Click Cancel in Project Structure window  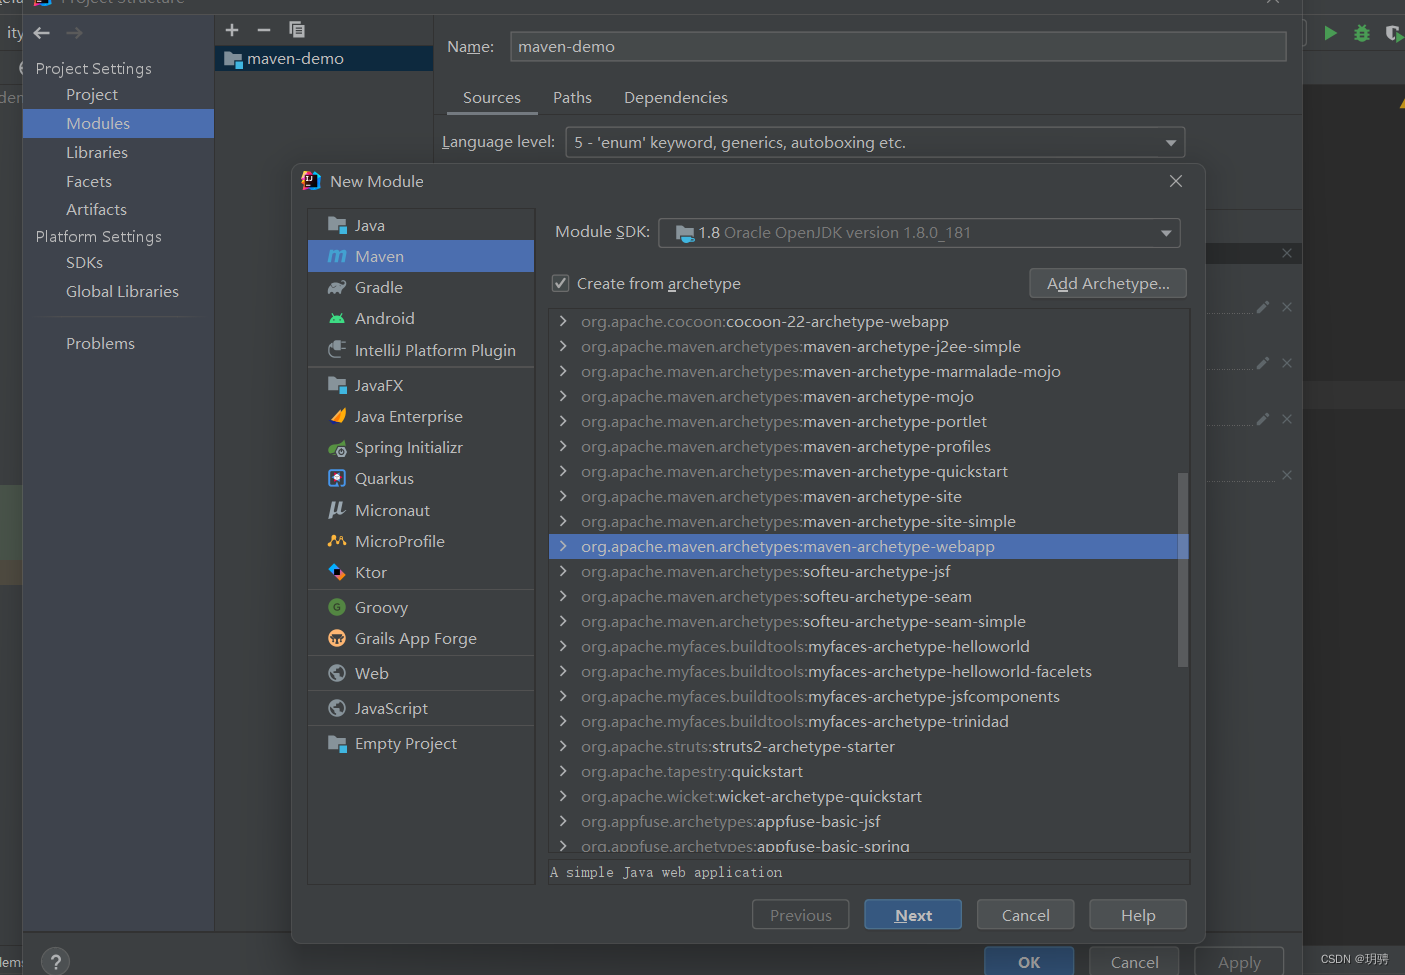coord(1135,962)
